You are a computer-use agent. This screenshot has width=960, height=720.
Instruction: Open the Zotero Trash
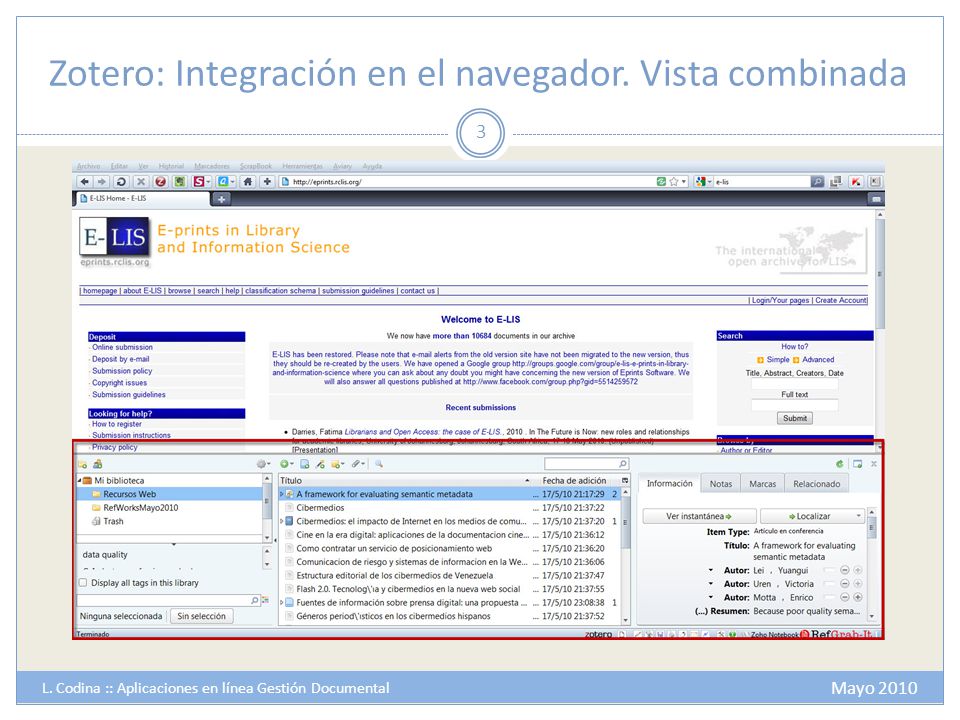tap(113, 521)
